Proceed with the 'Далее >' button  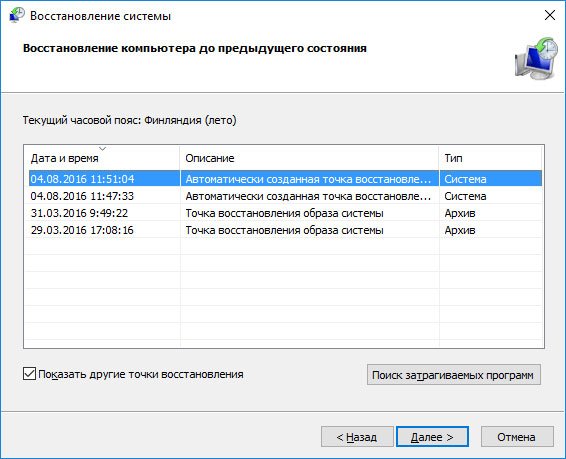pos(432,437)
